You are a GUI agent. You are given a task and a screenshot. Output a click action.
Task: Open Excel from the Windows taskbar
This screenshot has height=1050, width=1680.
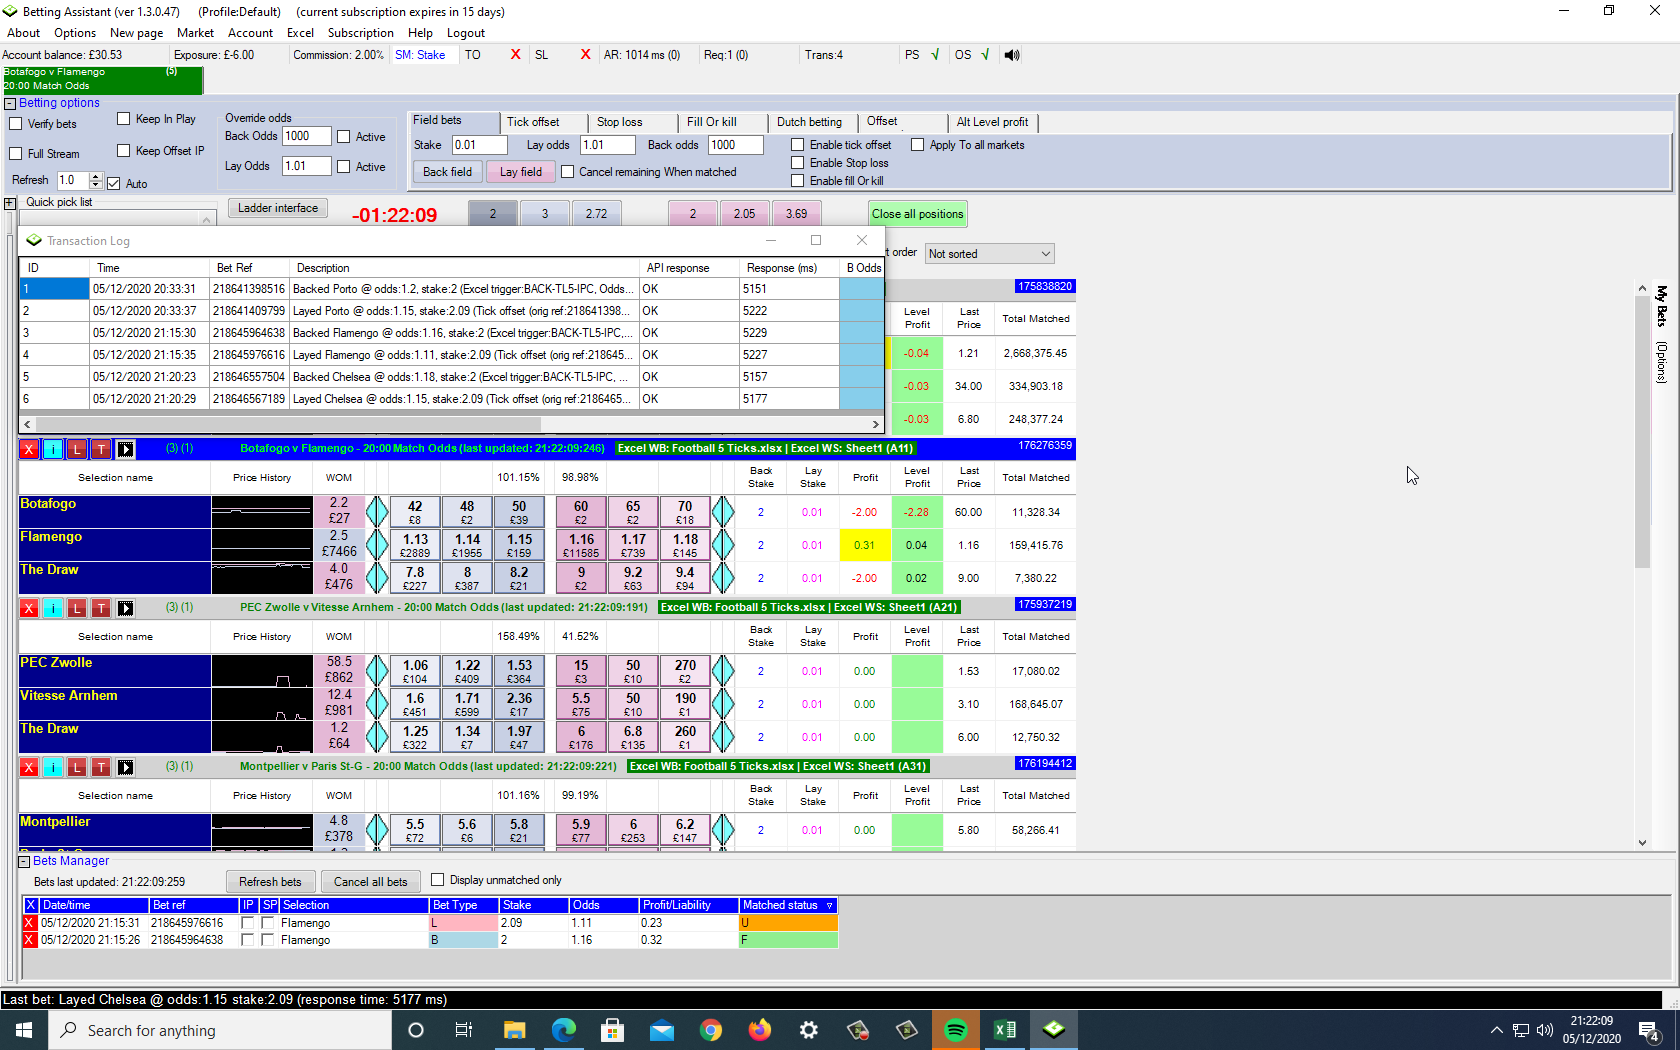click(1005, 1030)
